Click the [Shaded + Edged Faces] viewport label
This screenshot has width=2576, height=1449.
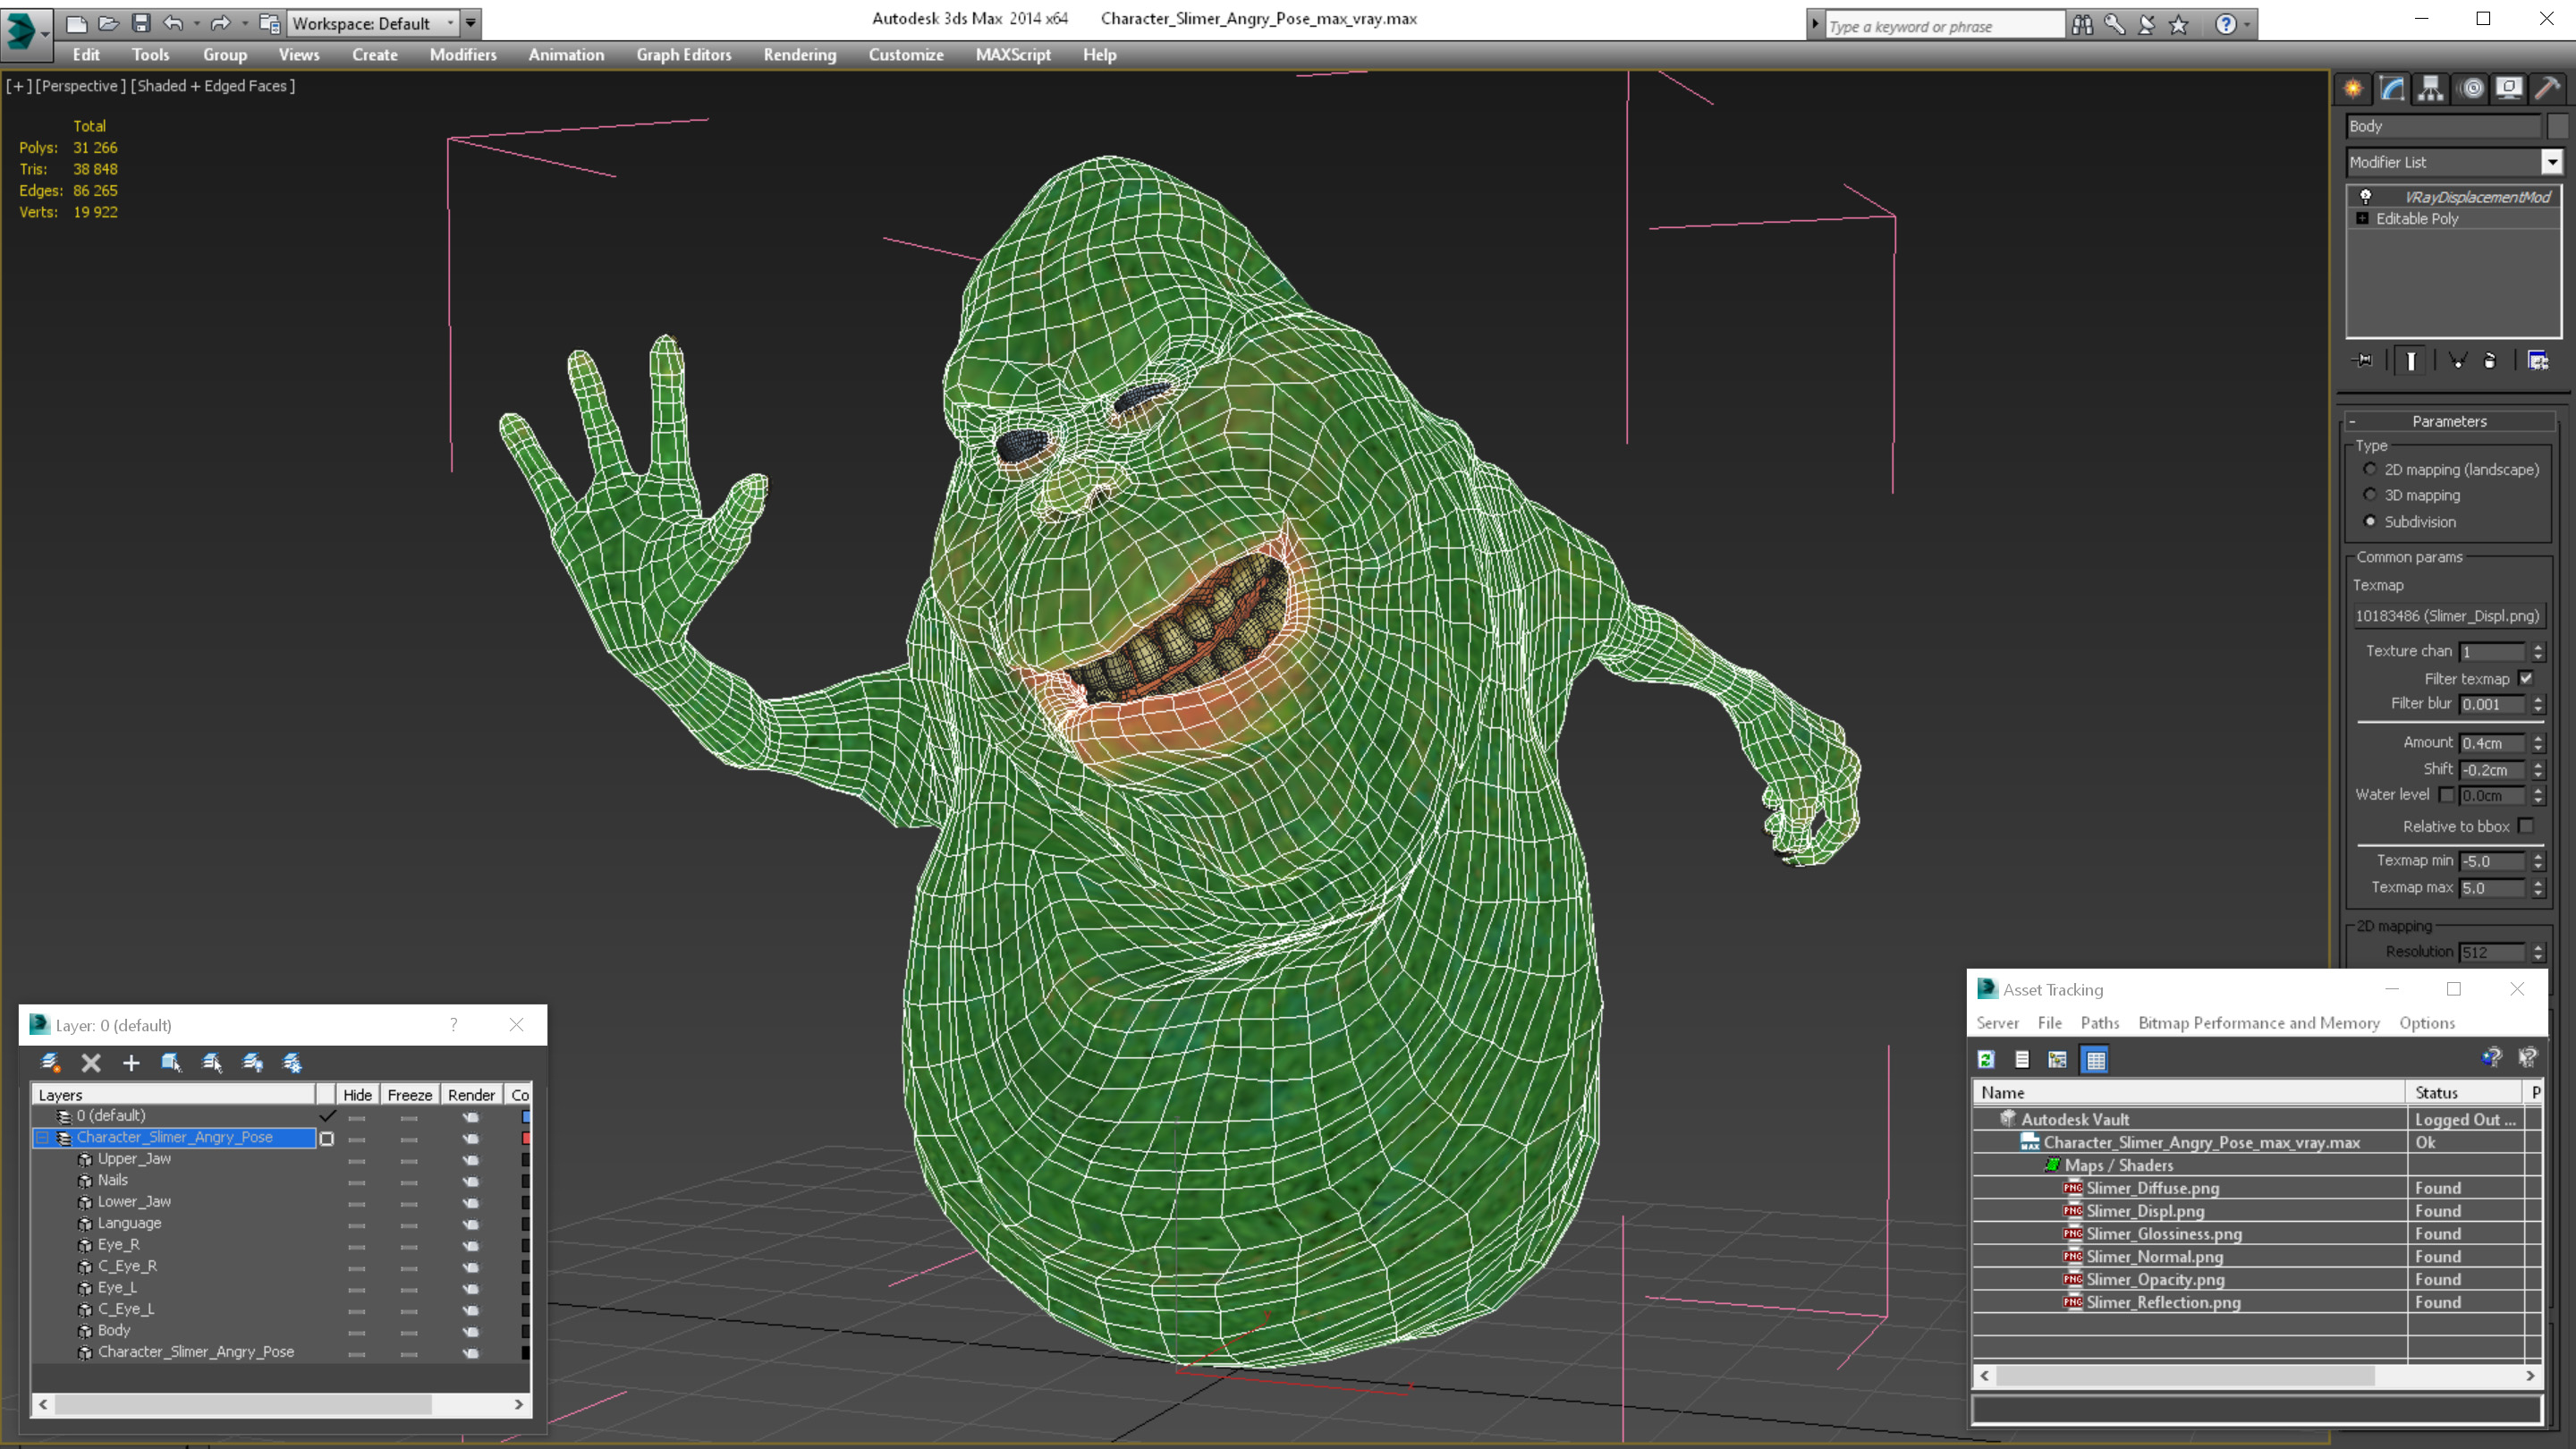click(213, 86)
